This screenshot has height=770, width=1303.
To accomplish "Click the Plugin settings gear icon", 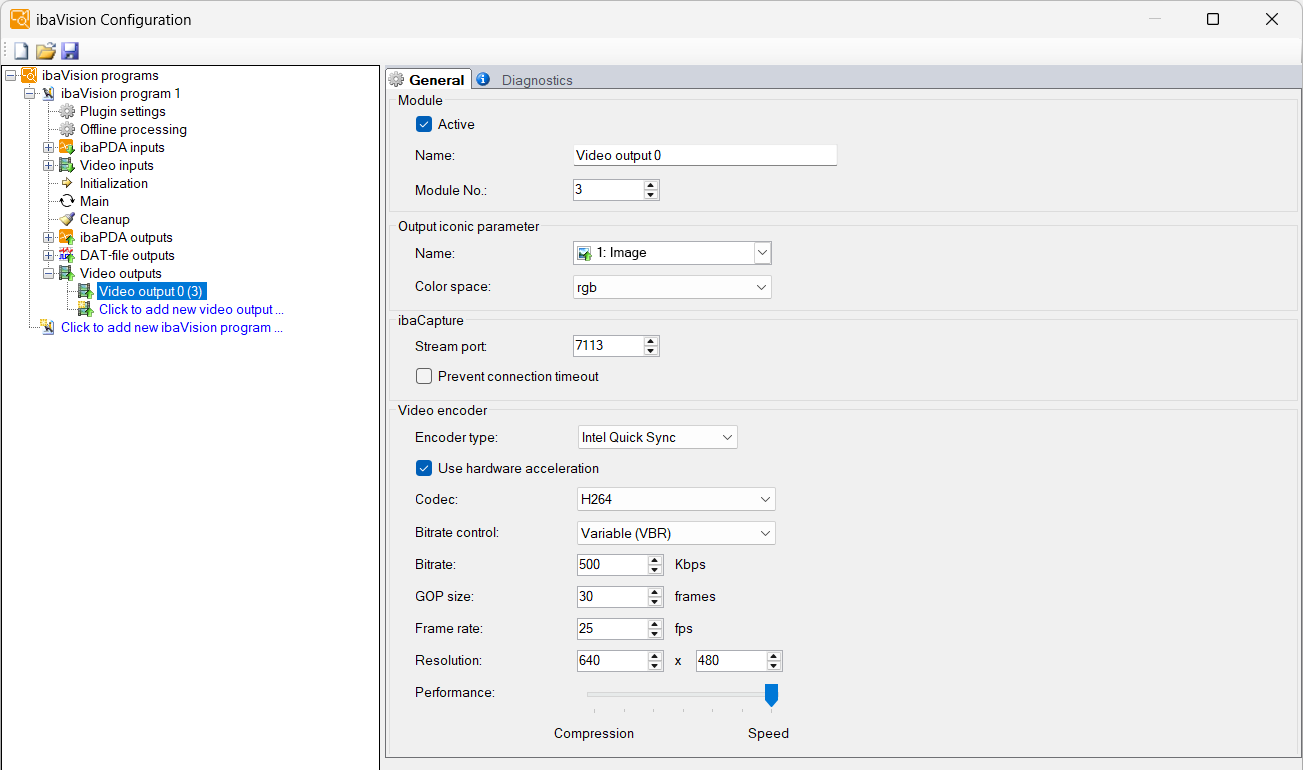I will coord(67,111).
